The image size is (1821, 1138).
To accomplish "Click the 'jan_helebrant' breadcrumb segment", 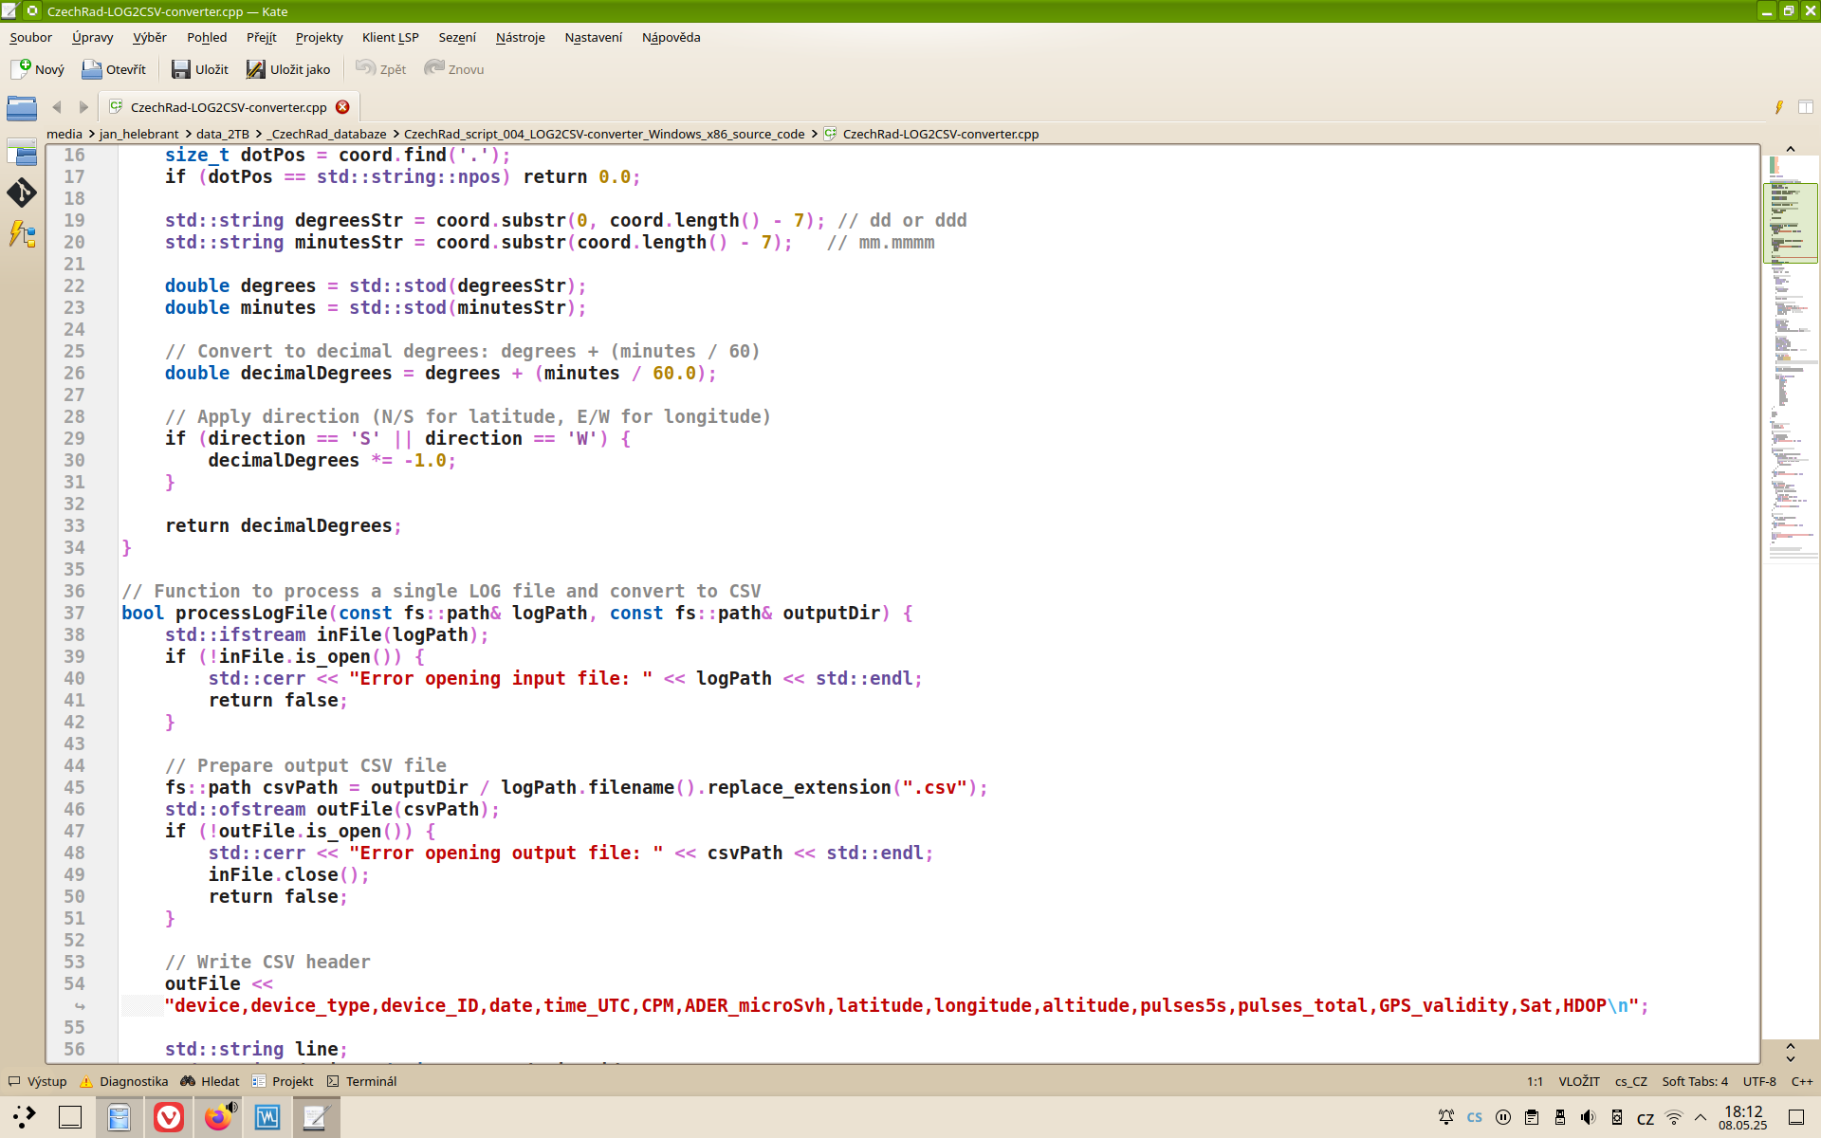I will [139, 134].
